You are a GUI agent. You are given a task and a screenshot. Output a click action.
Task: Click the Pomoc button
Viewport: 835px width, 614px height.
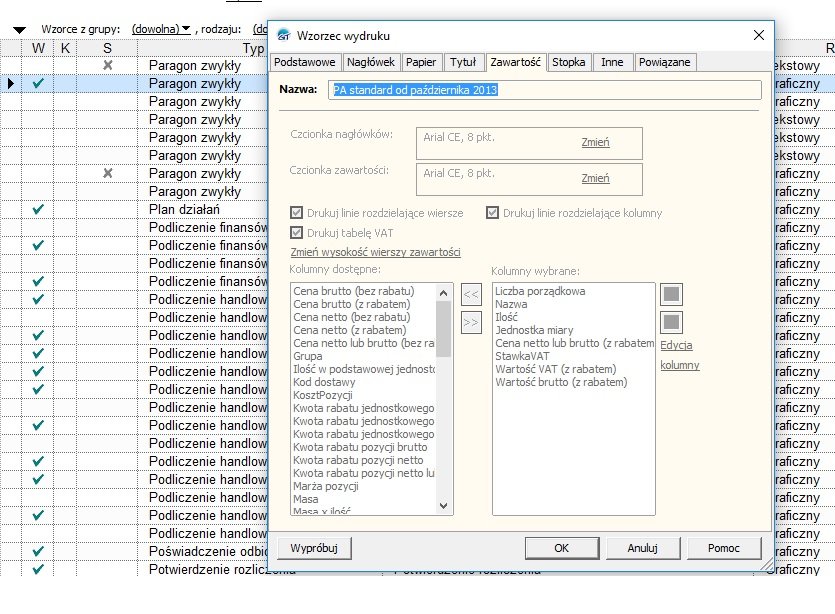point(724,548)
